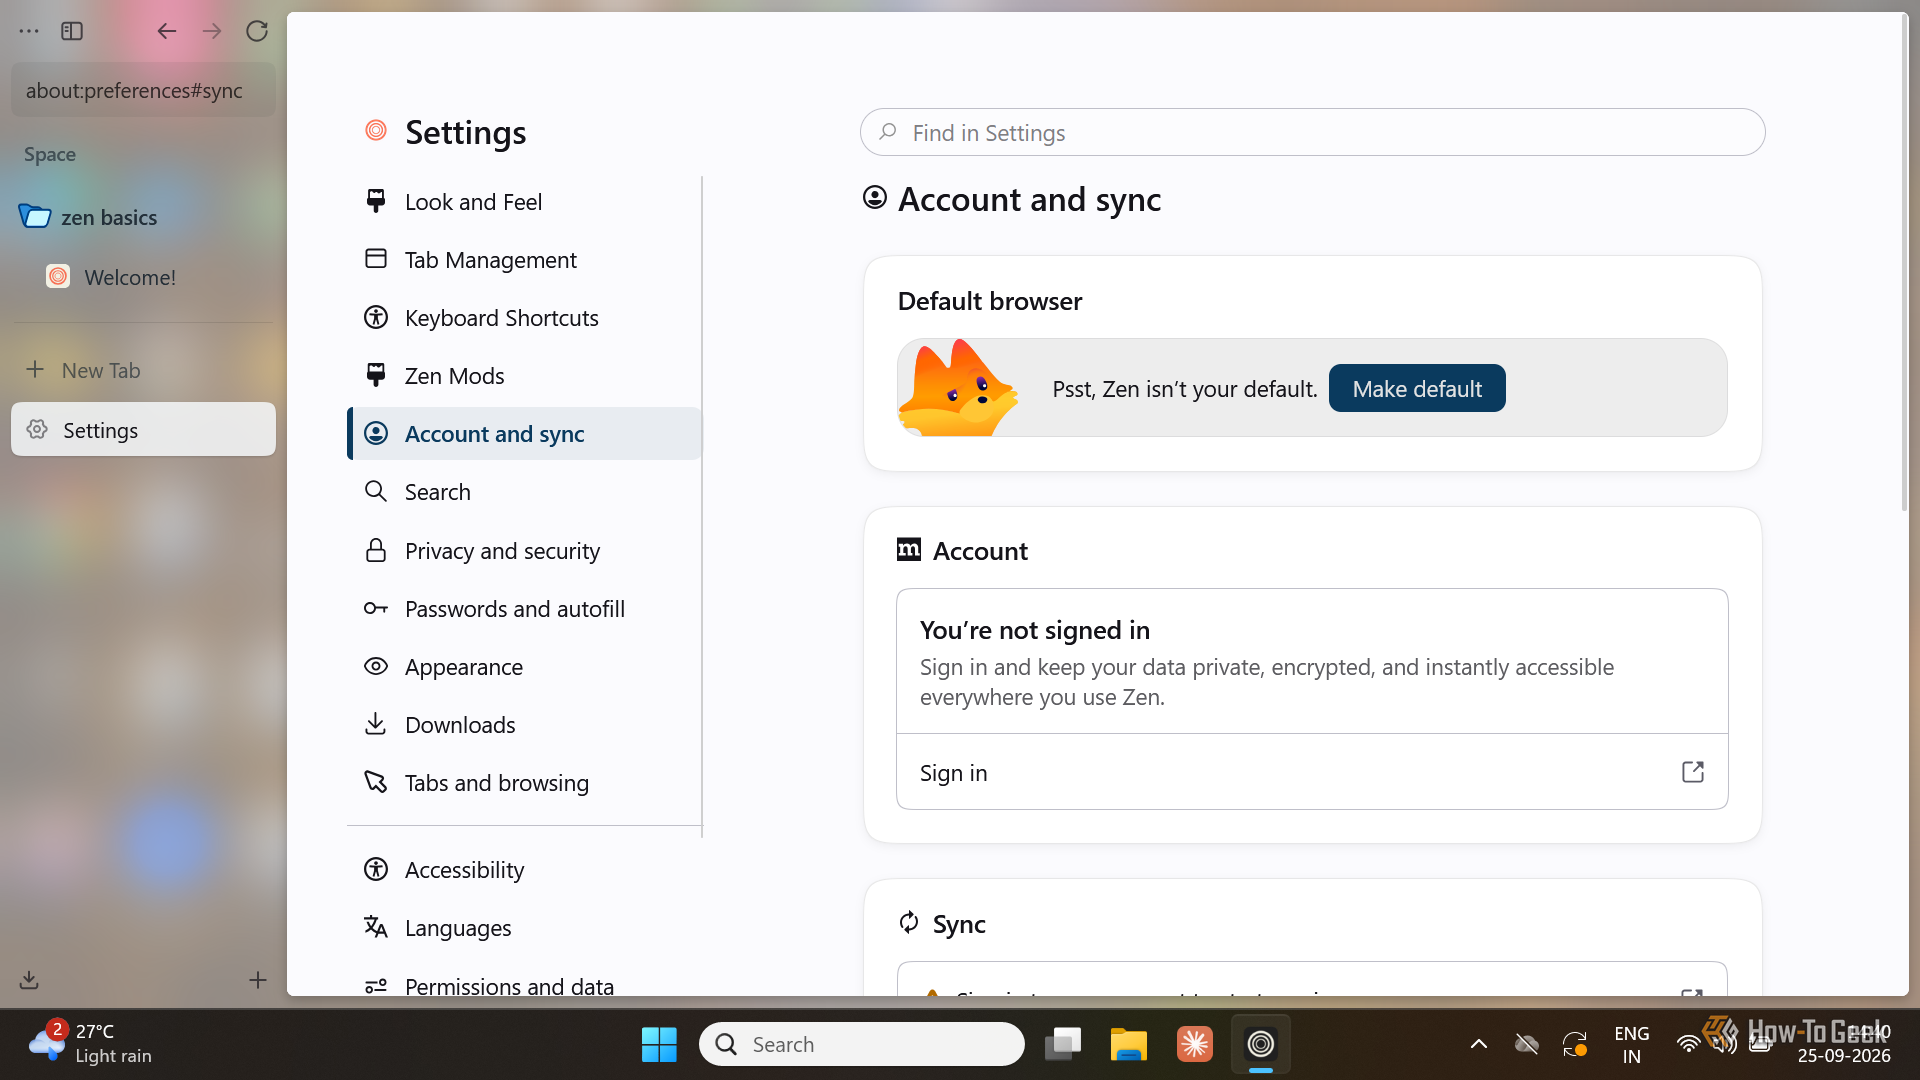Open Downloads settings category
Screen dimensions: 1920x1080
pyautogui.click(x=524, y=725)
